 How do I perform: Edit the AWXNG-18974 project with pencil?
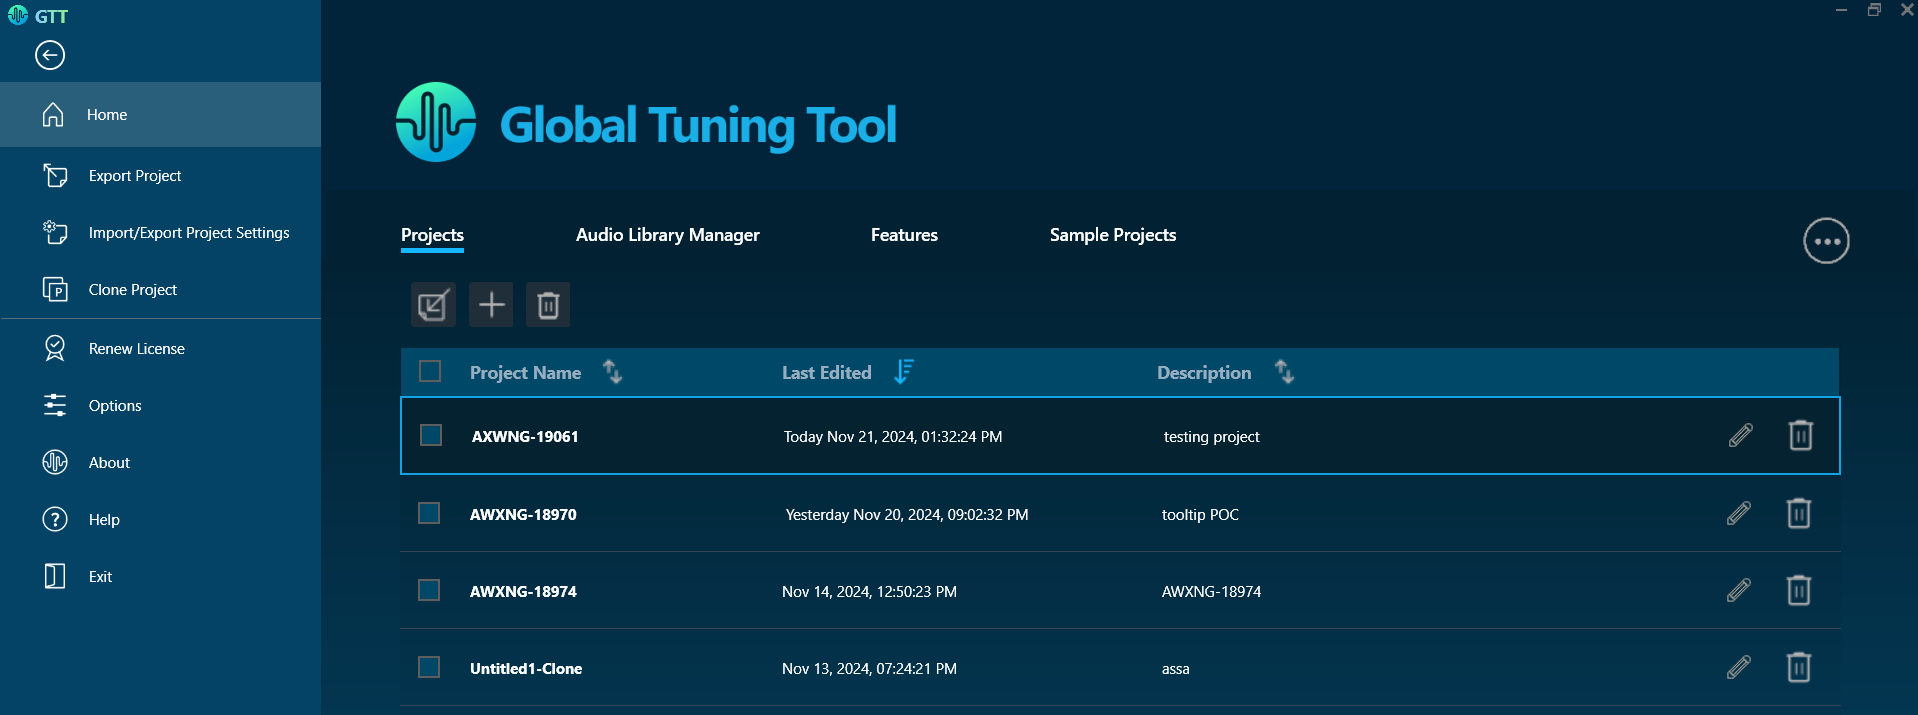coord(1739,590)
